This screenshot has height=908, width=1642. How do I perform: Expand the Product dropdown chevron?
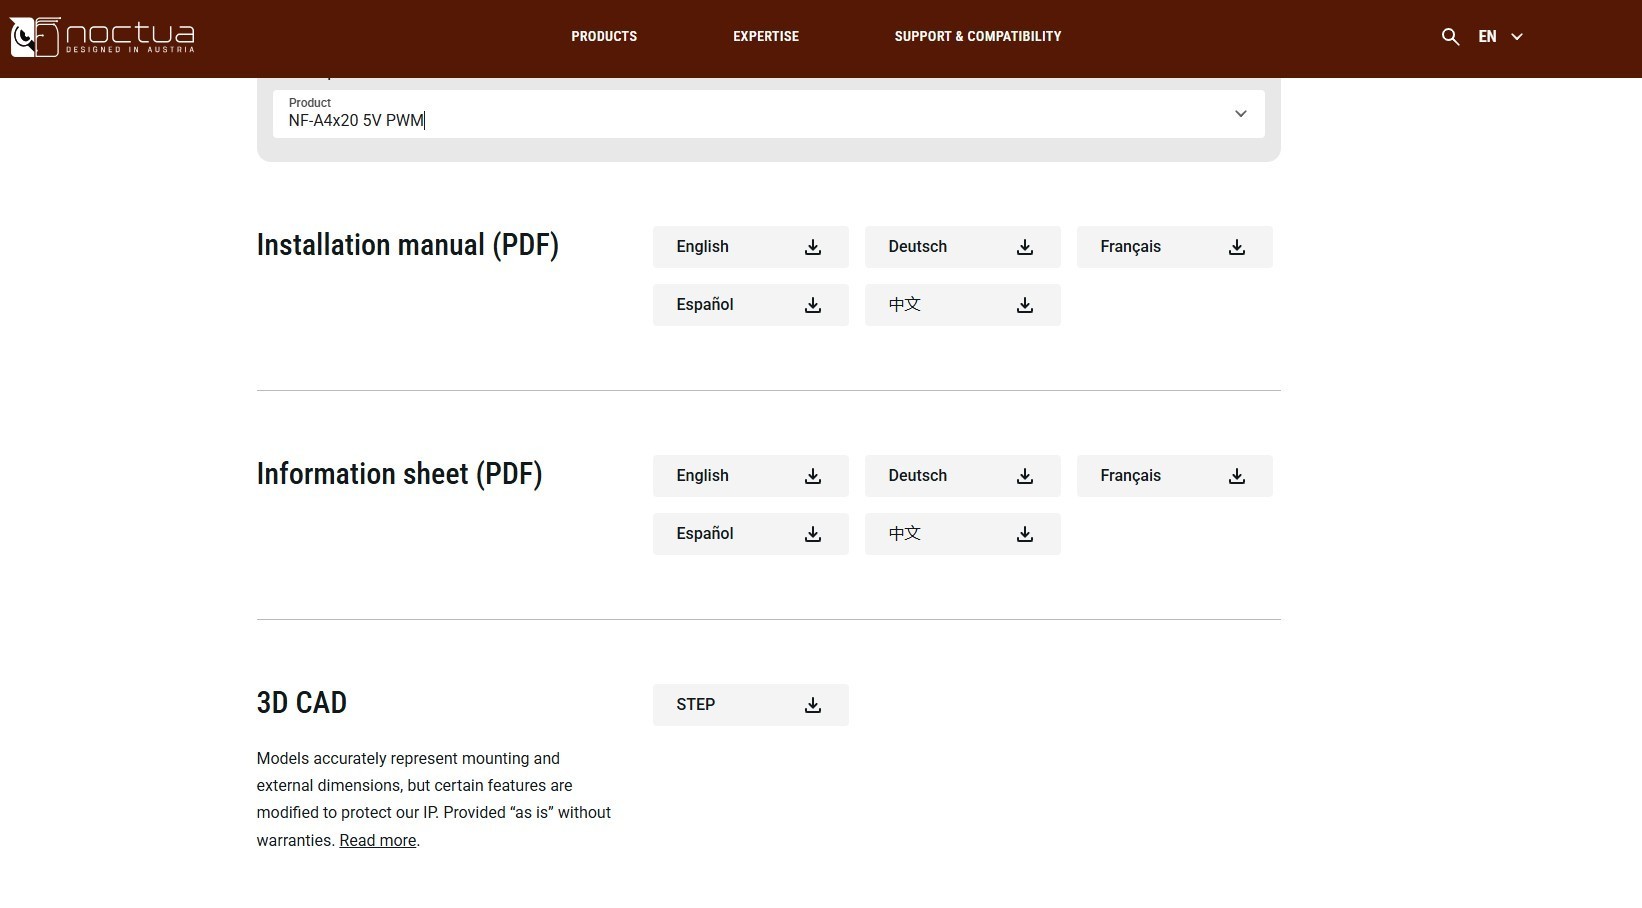pos(1240,114)
